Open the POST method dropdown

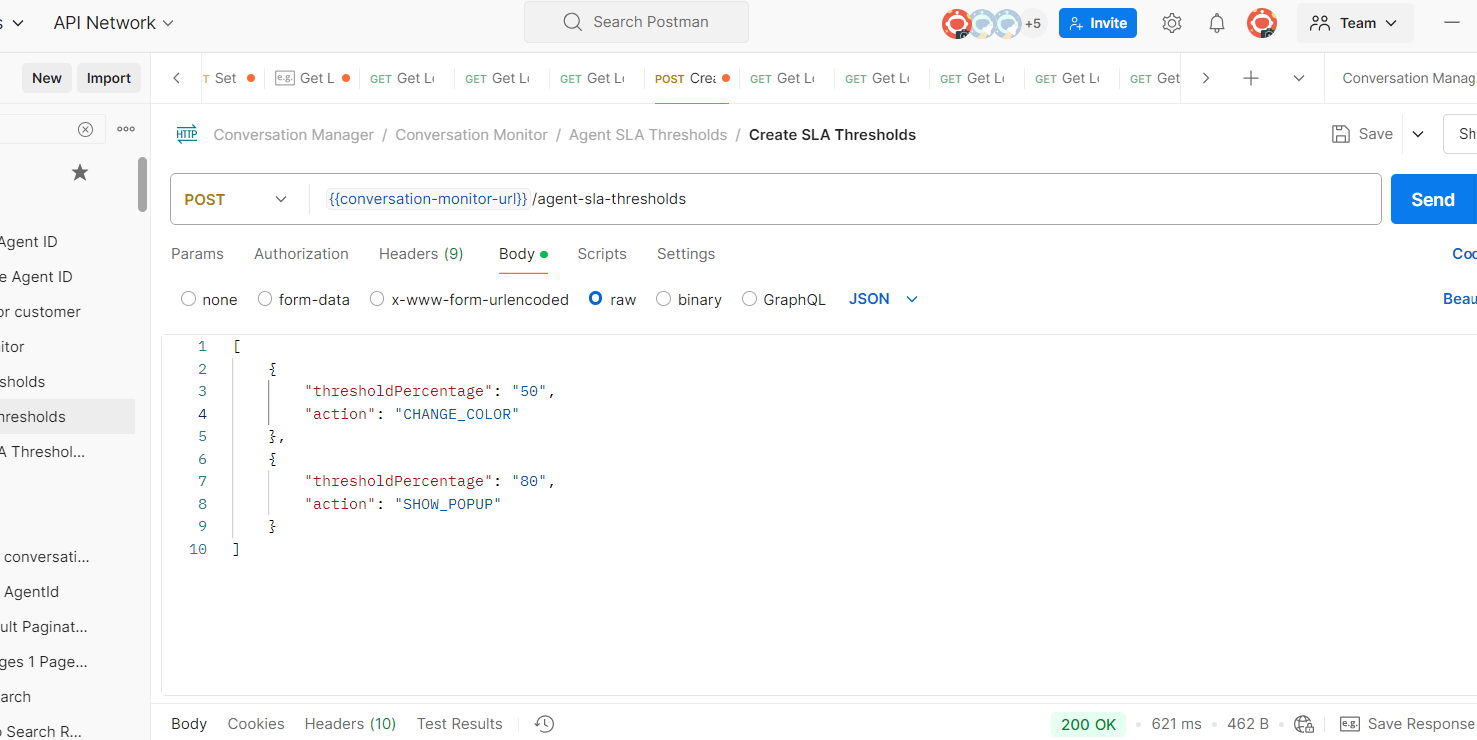(x=237, y=200)
